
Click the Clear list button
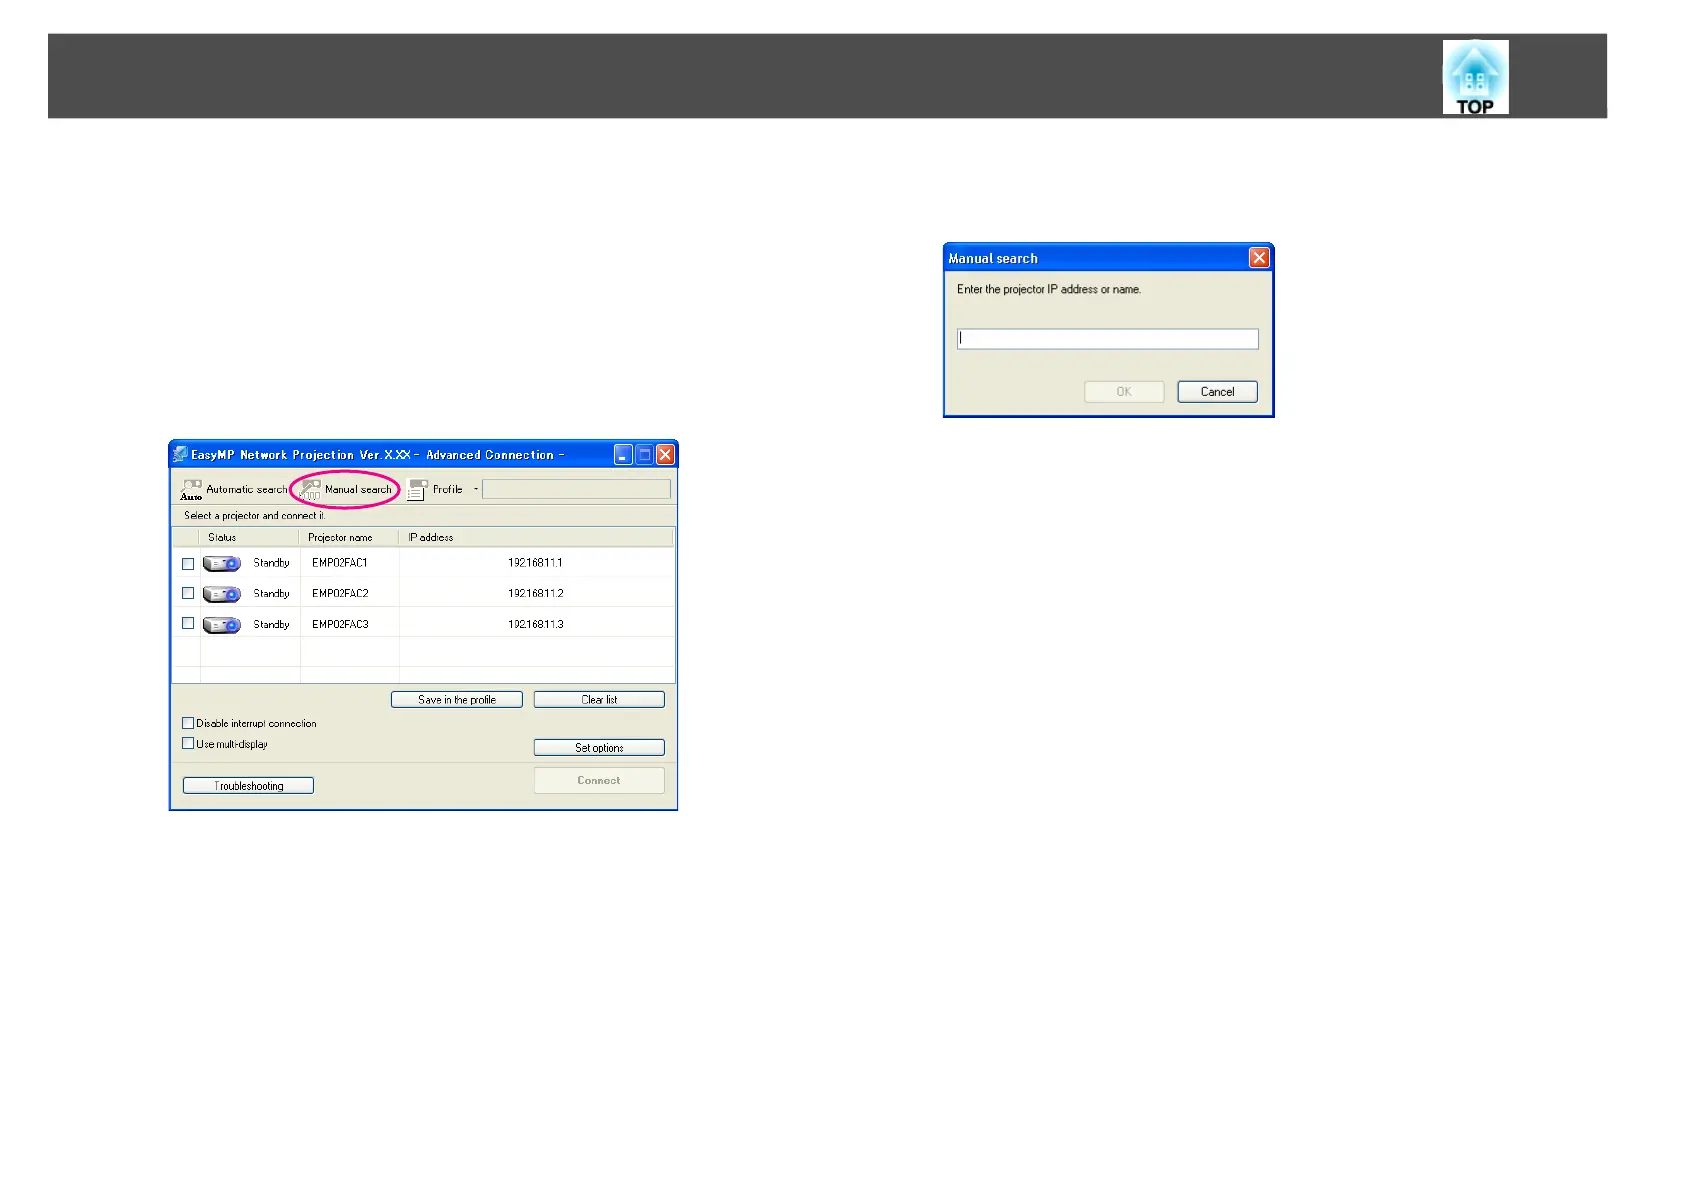tap(599, 700)
